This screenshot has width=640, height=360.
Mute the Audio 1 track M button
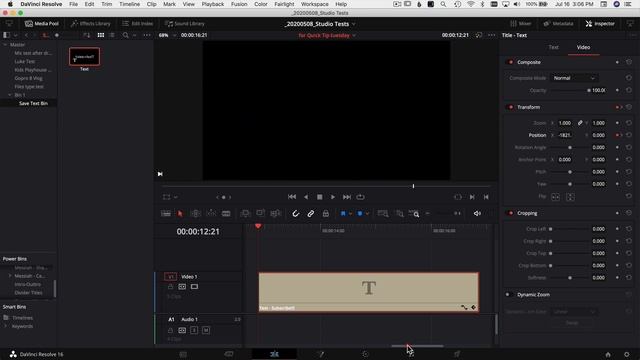click(206, 330)
